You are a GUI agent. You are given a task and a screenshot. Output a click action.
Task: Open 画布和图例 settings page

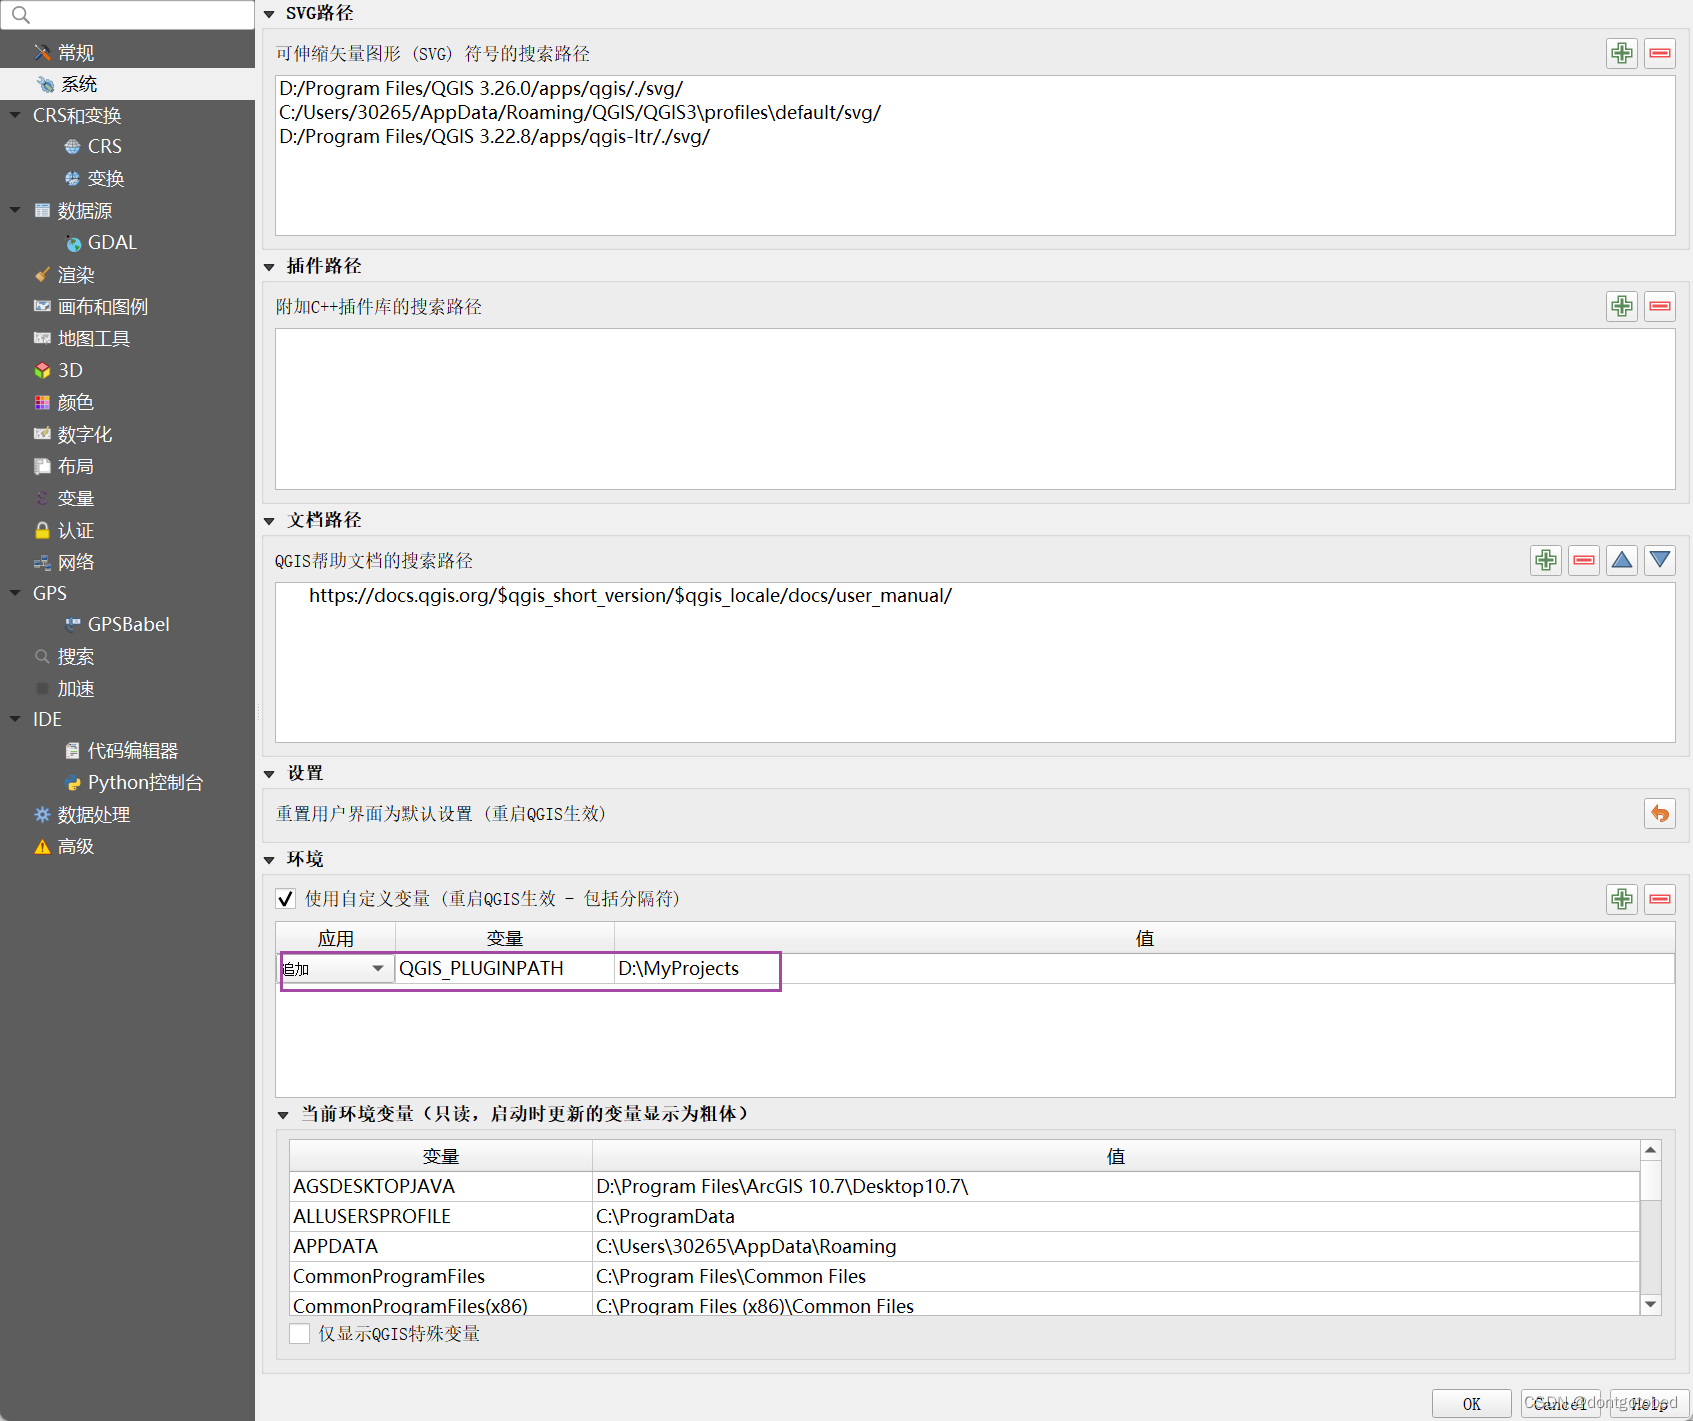point(102,306)
